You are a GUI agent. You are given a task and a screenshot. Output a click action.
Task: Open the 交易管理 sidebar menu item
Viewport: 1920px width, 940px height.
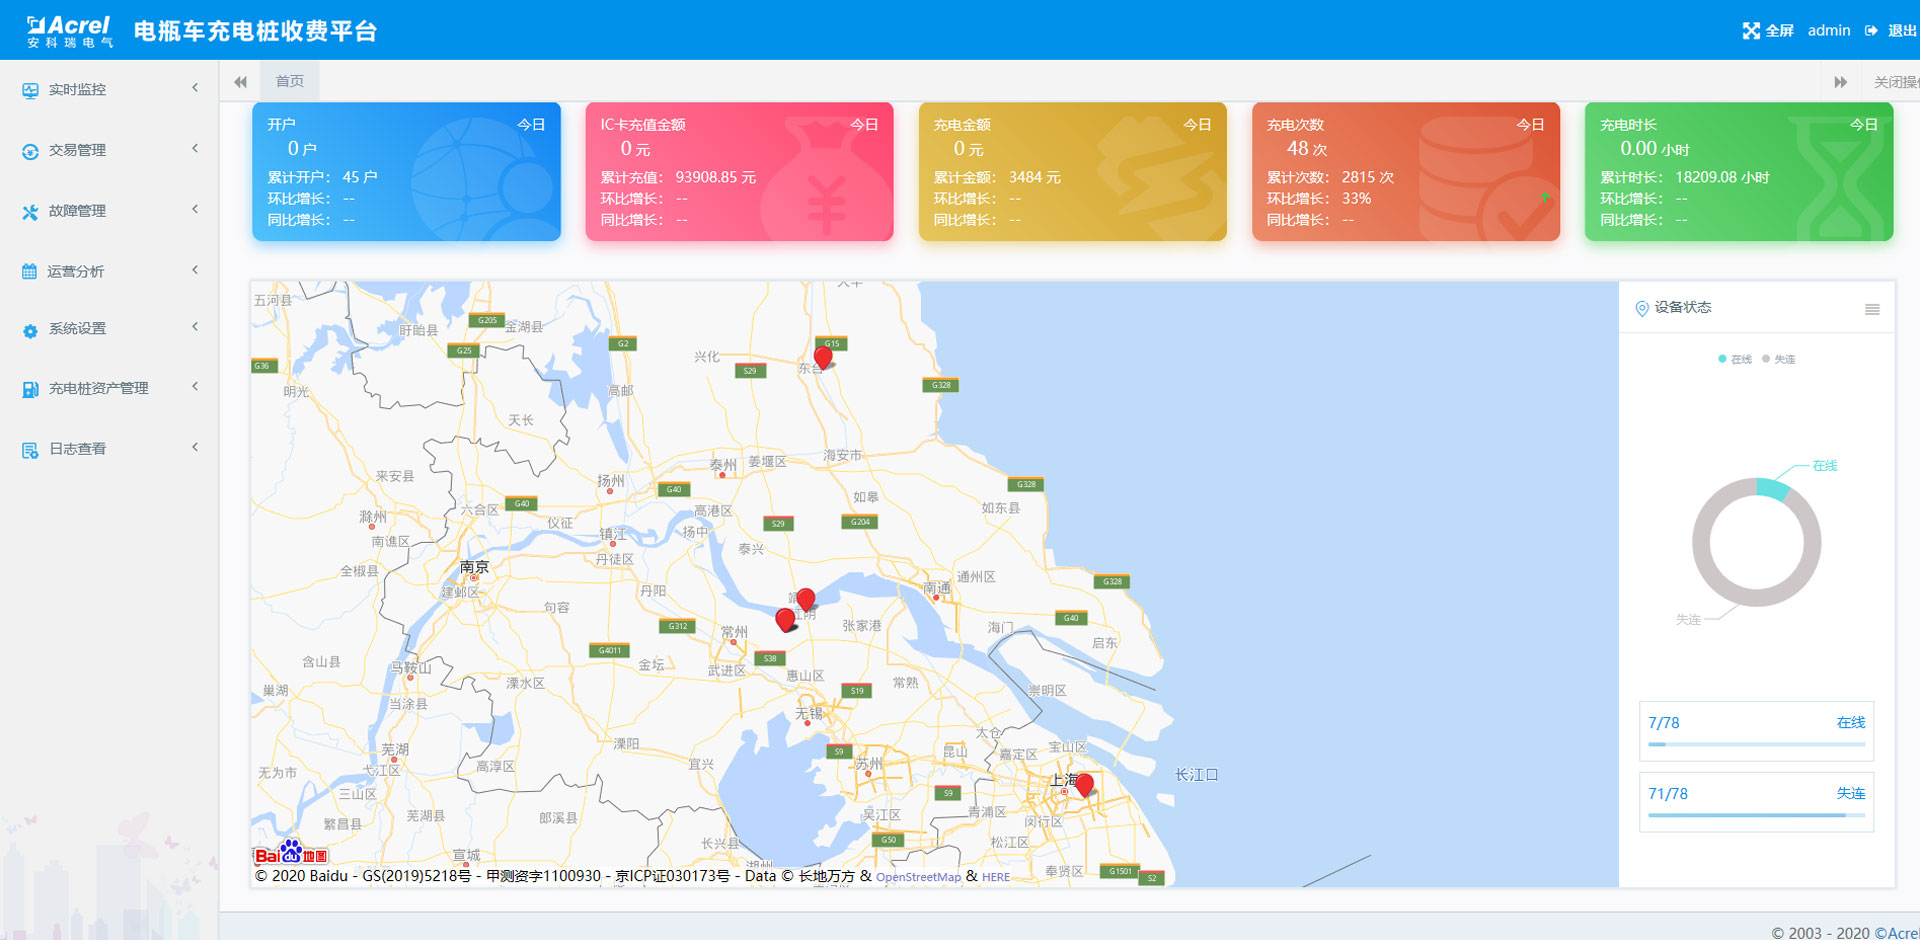pos(109,151)
